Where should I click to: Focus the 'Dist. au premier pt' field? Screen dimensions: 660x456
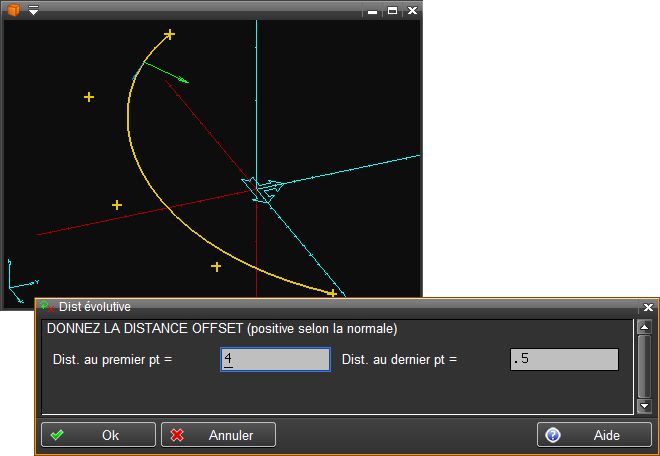coord(275,359)
